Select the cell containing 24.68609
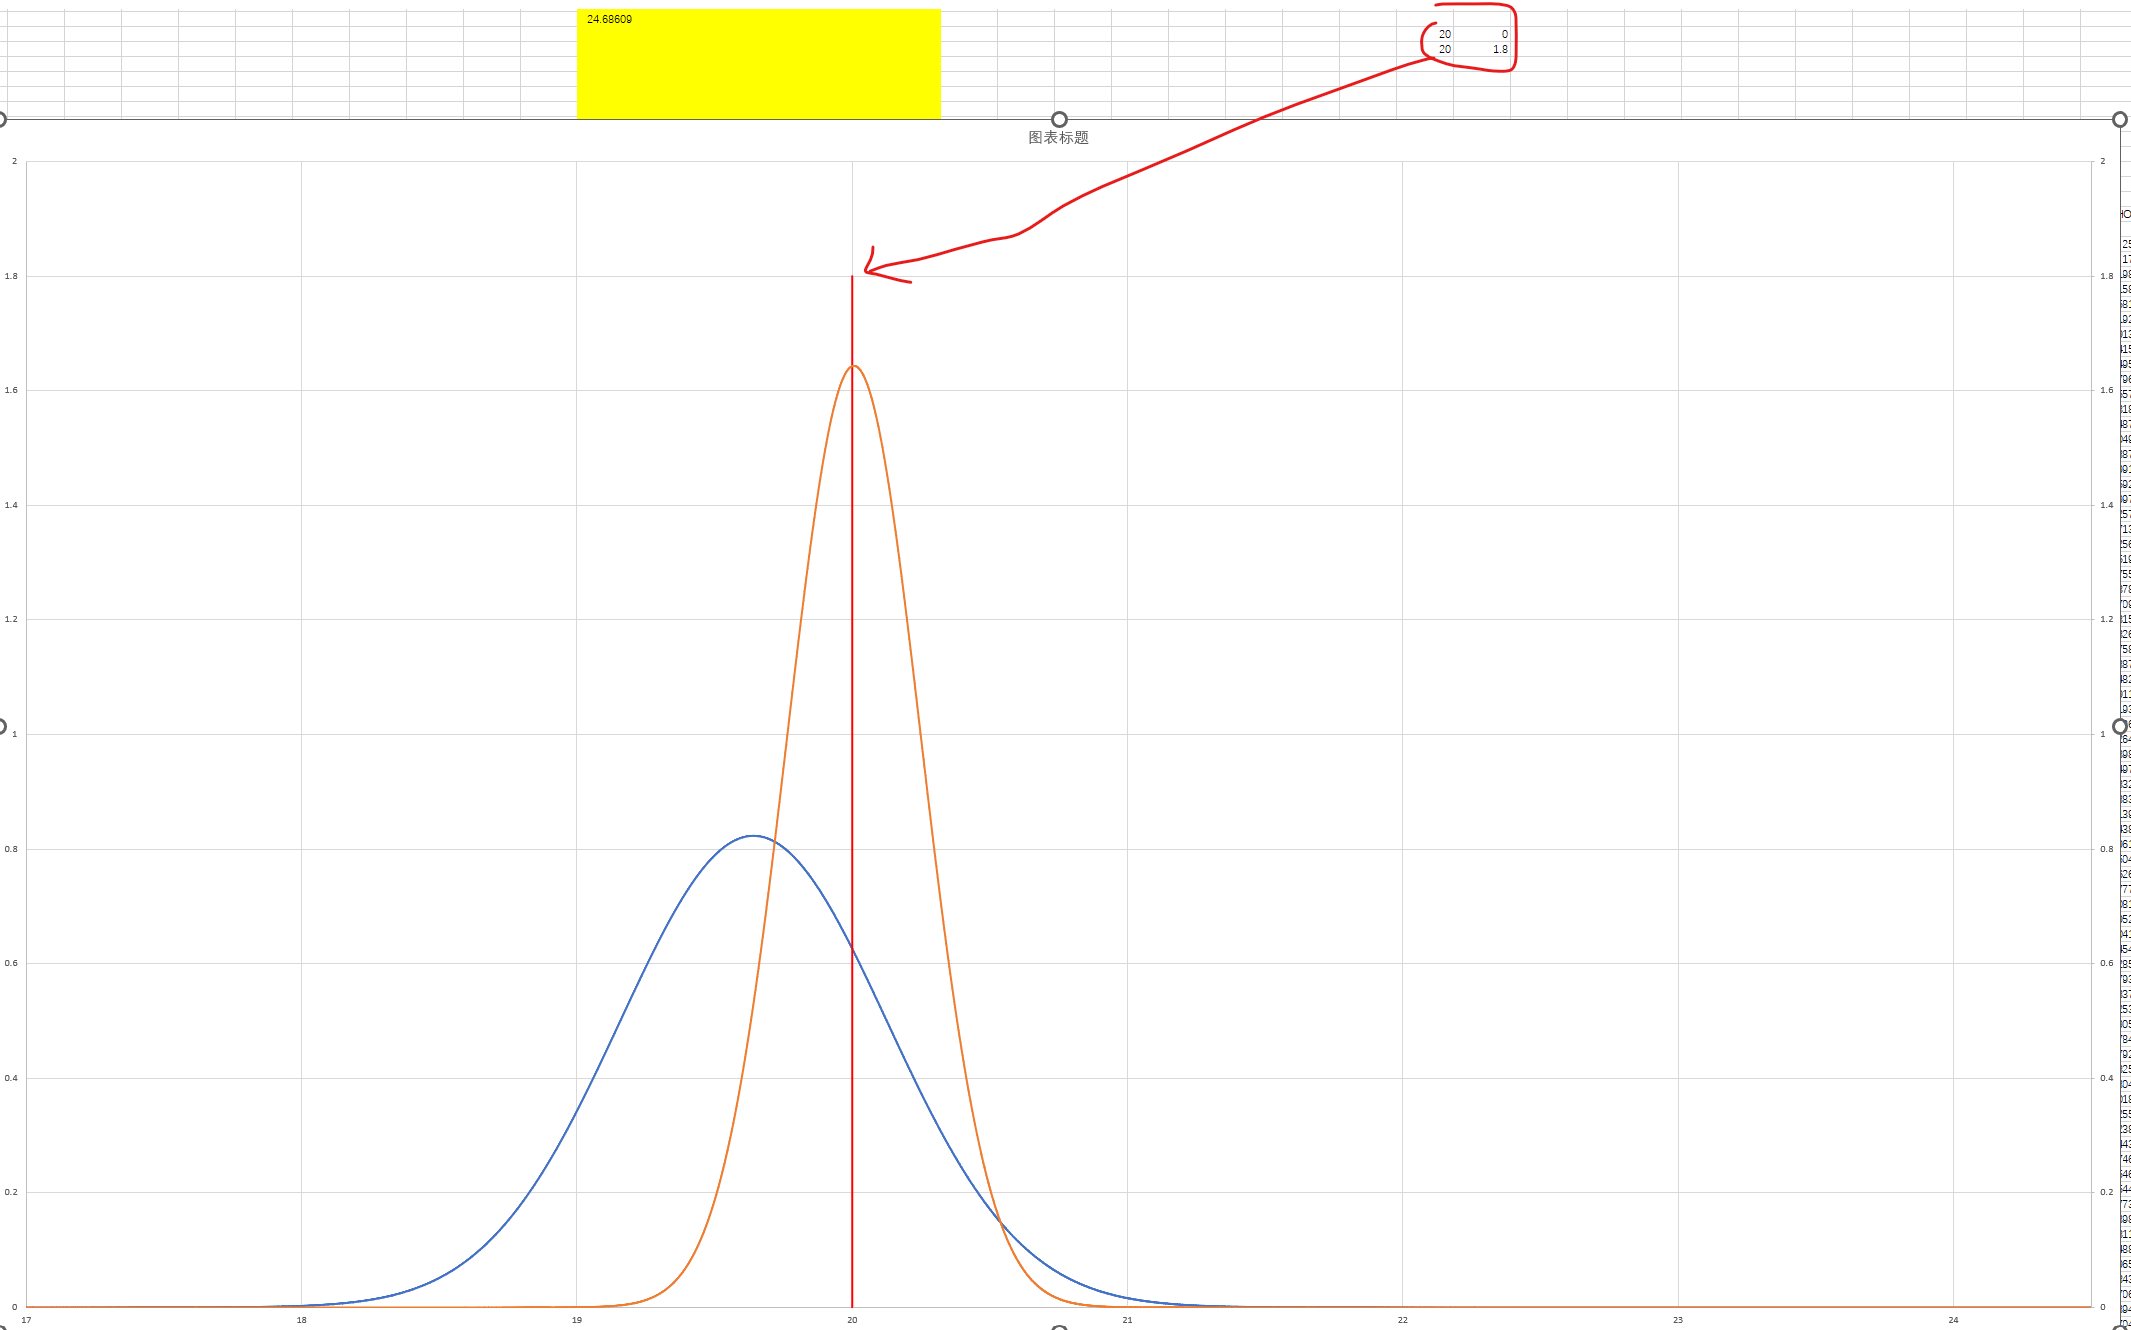Viewport: 2131px width, 1330px height. pyautogui.click(x=608, y=19)
